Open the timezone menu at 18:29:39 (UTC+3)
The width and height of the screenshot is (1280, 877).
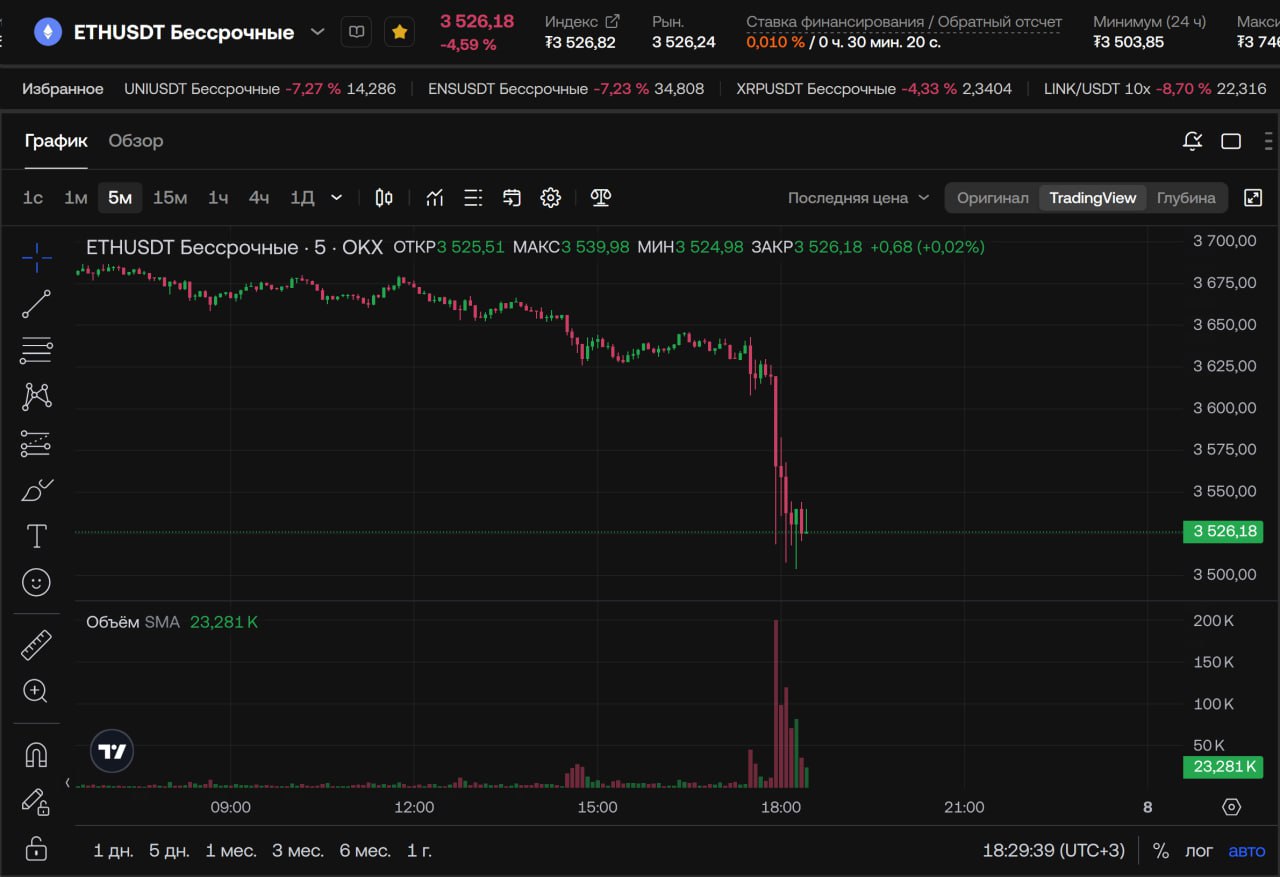click(1054, 851)
